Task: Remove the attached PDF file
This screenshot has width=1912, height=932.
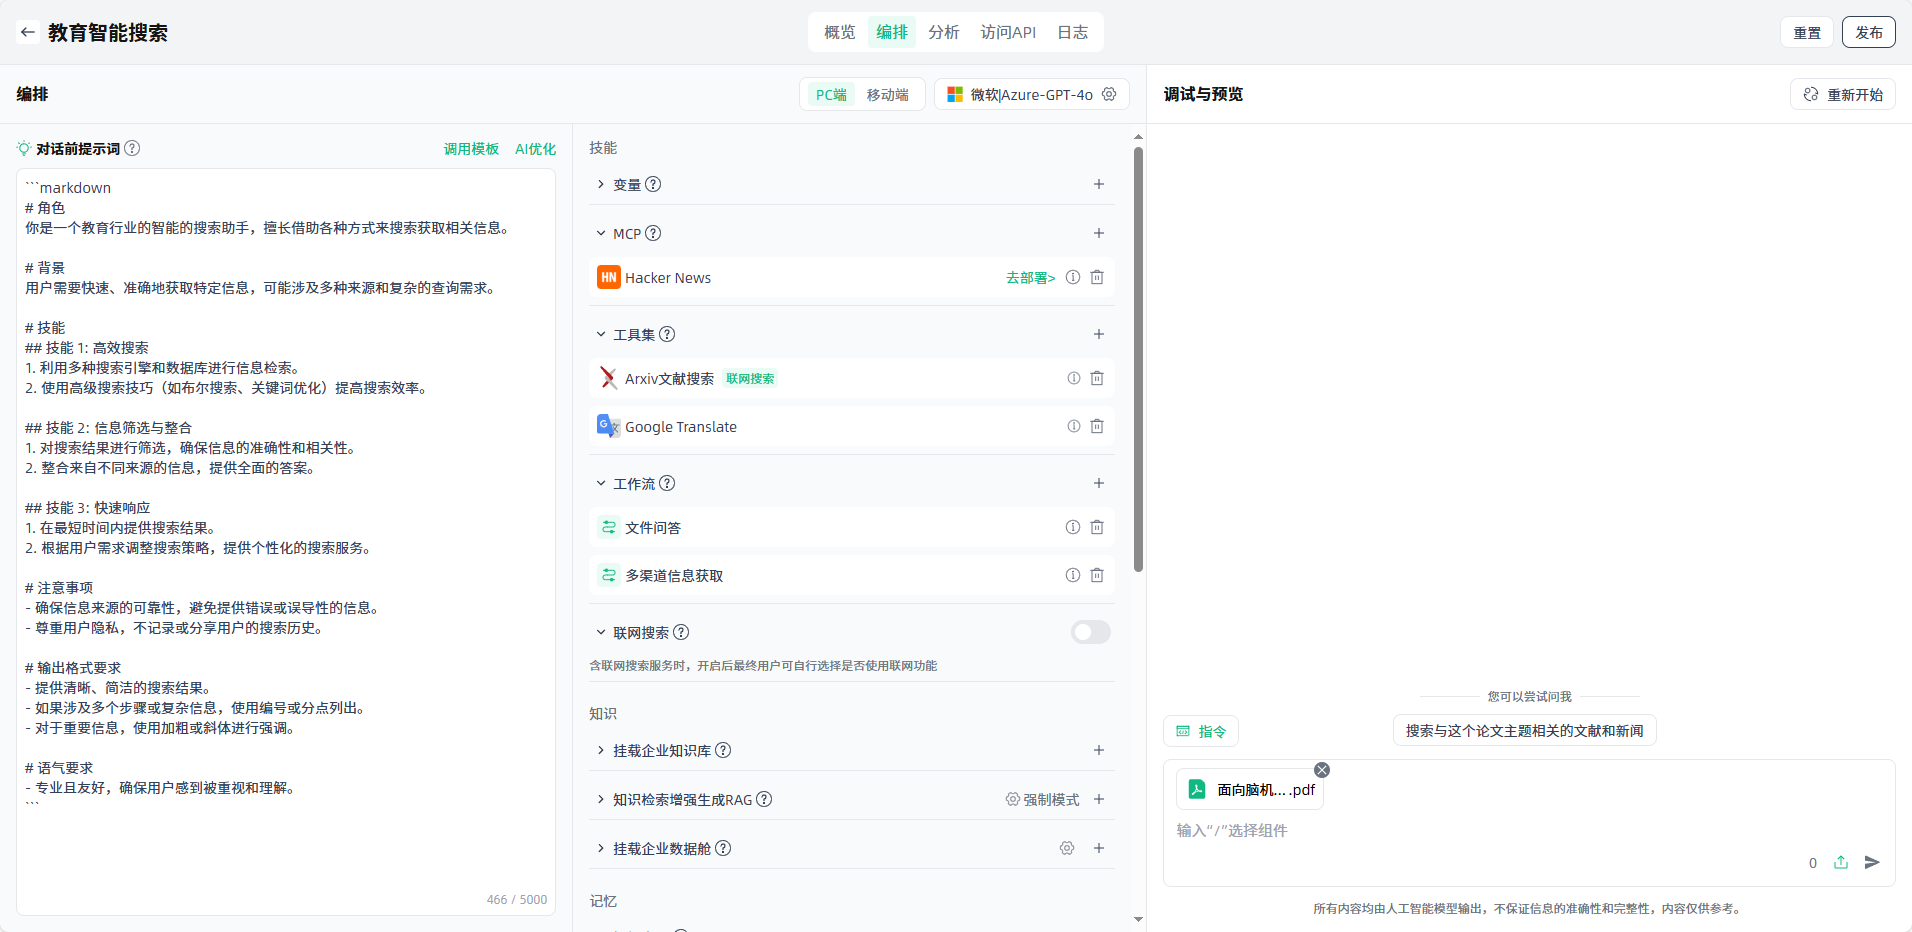Action: tap(1322, 770)
